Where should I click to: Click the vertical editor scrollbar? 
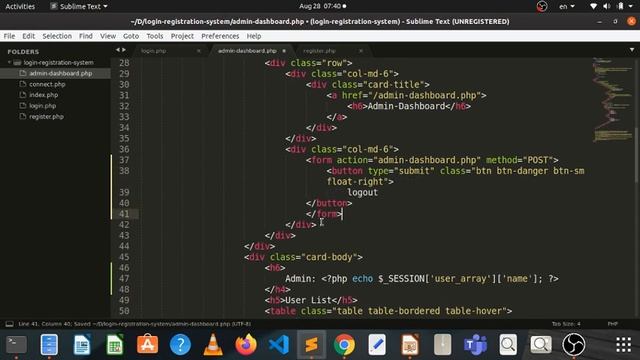637,155
